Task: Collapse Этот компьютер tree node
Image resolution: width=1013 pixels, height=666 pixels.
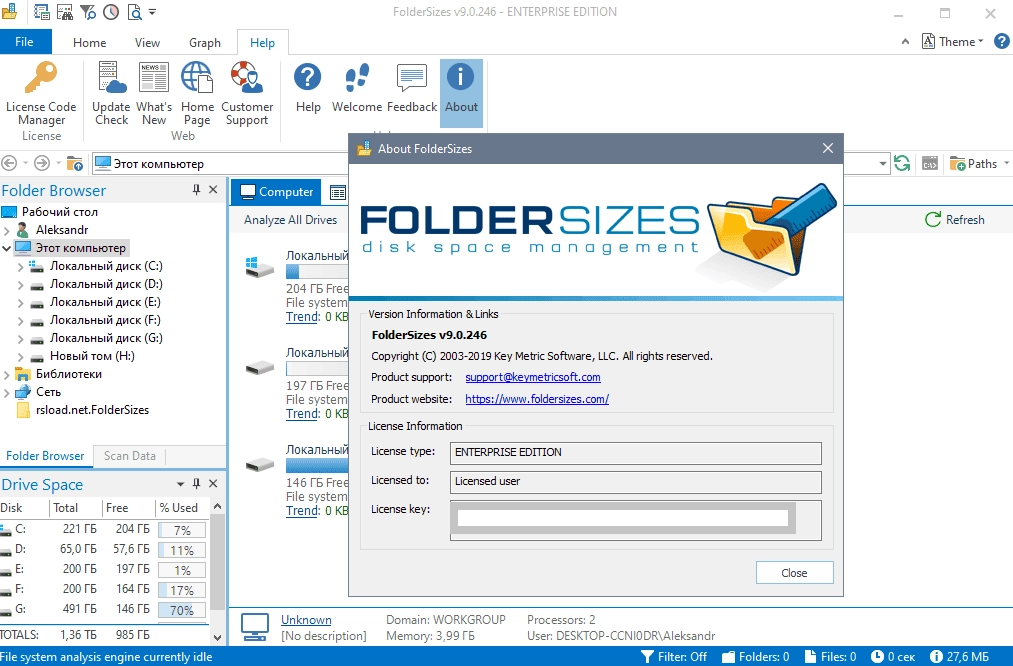Action: (x=6, y=248)
